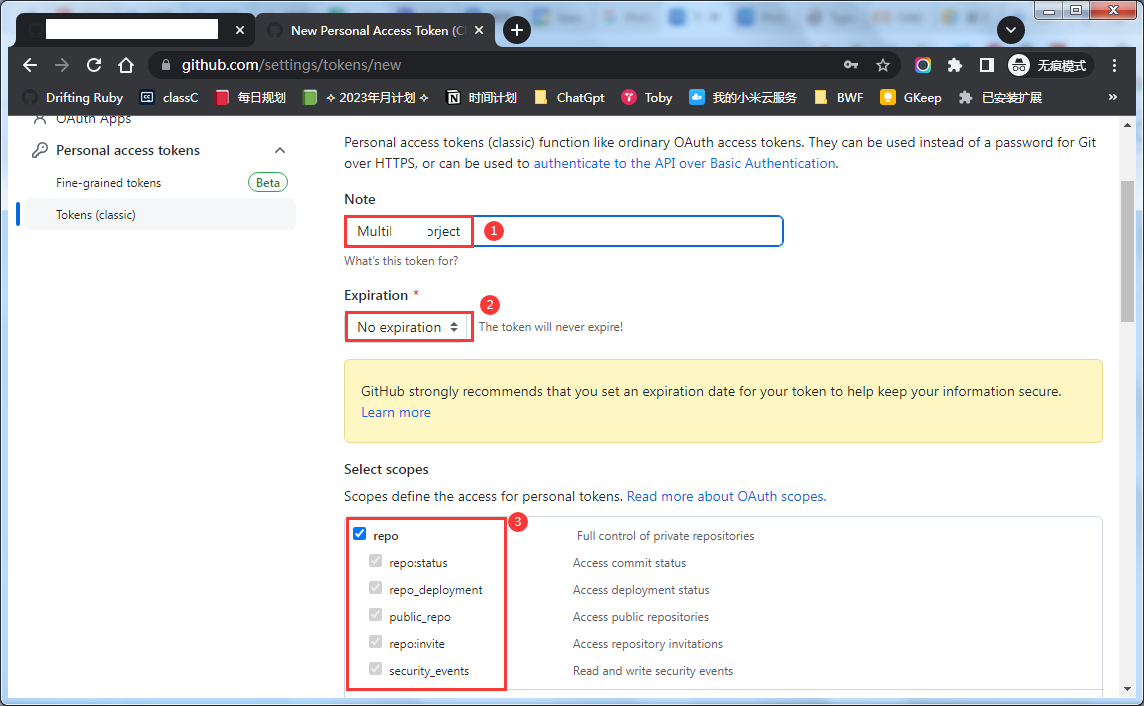
Task: Click the page vertical scrollbar thumb
Action: [1127, 250]
